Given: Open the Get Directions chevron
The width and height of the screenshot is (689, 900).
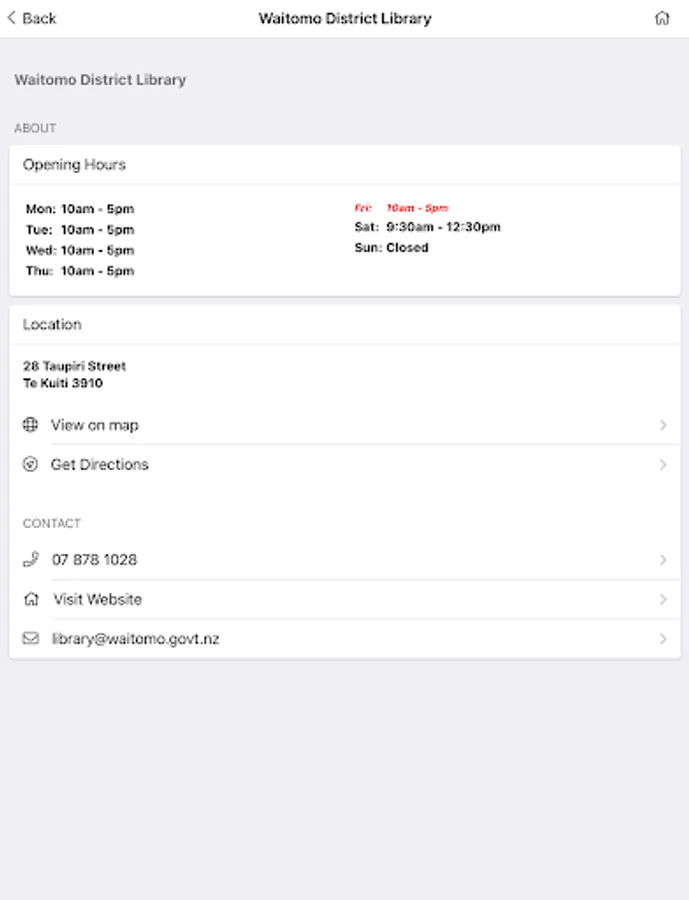Looking at the screenshot, I should click(663, 464).
